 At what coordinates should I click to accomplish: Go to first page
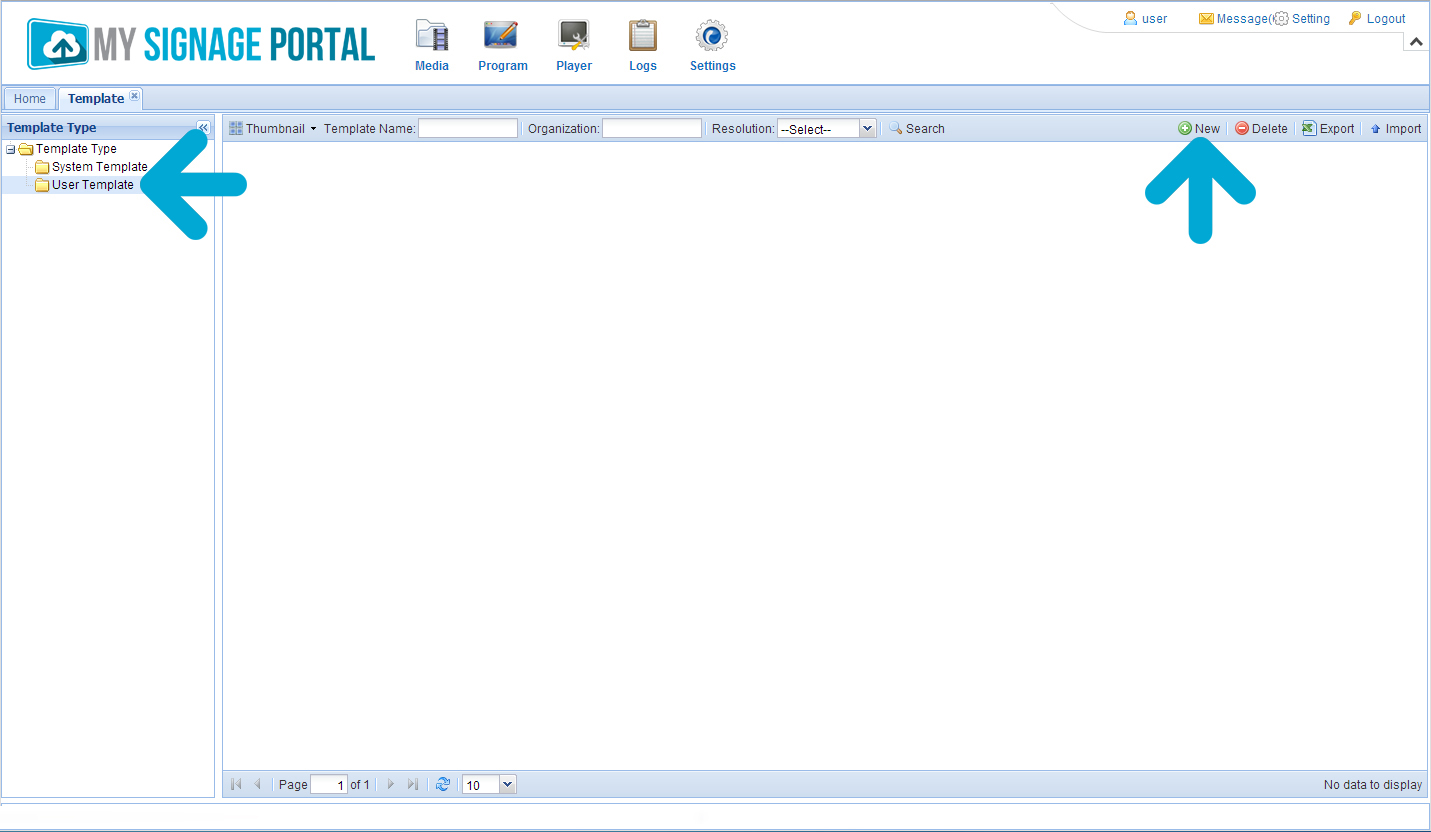point(236,785)
